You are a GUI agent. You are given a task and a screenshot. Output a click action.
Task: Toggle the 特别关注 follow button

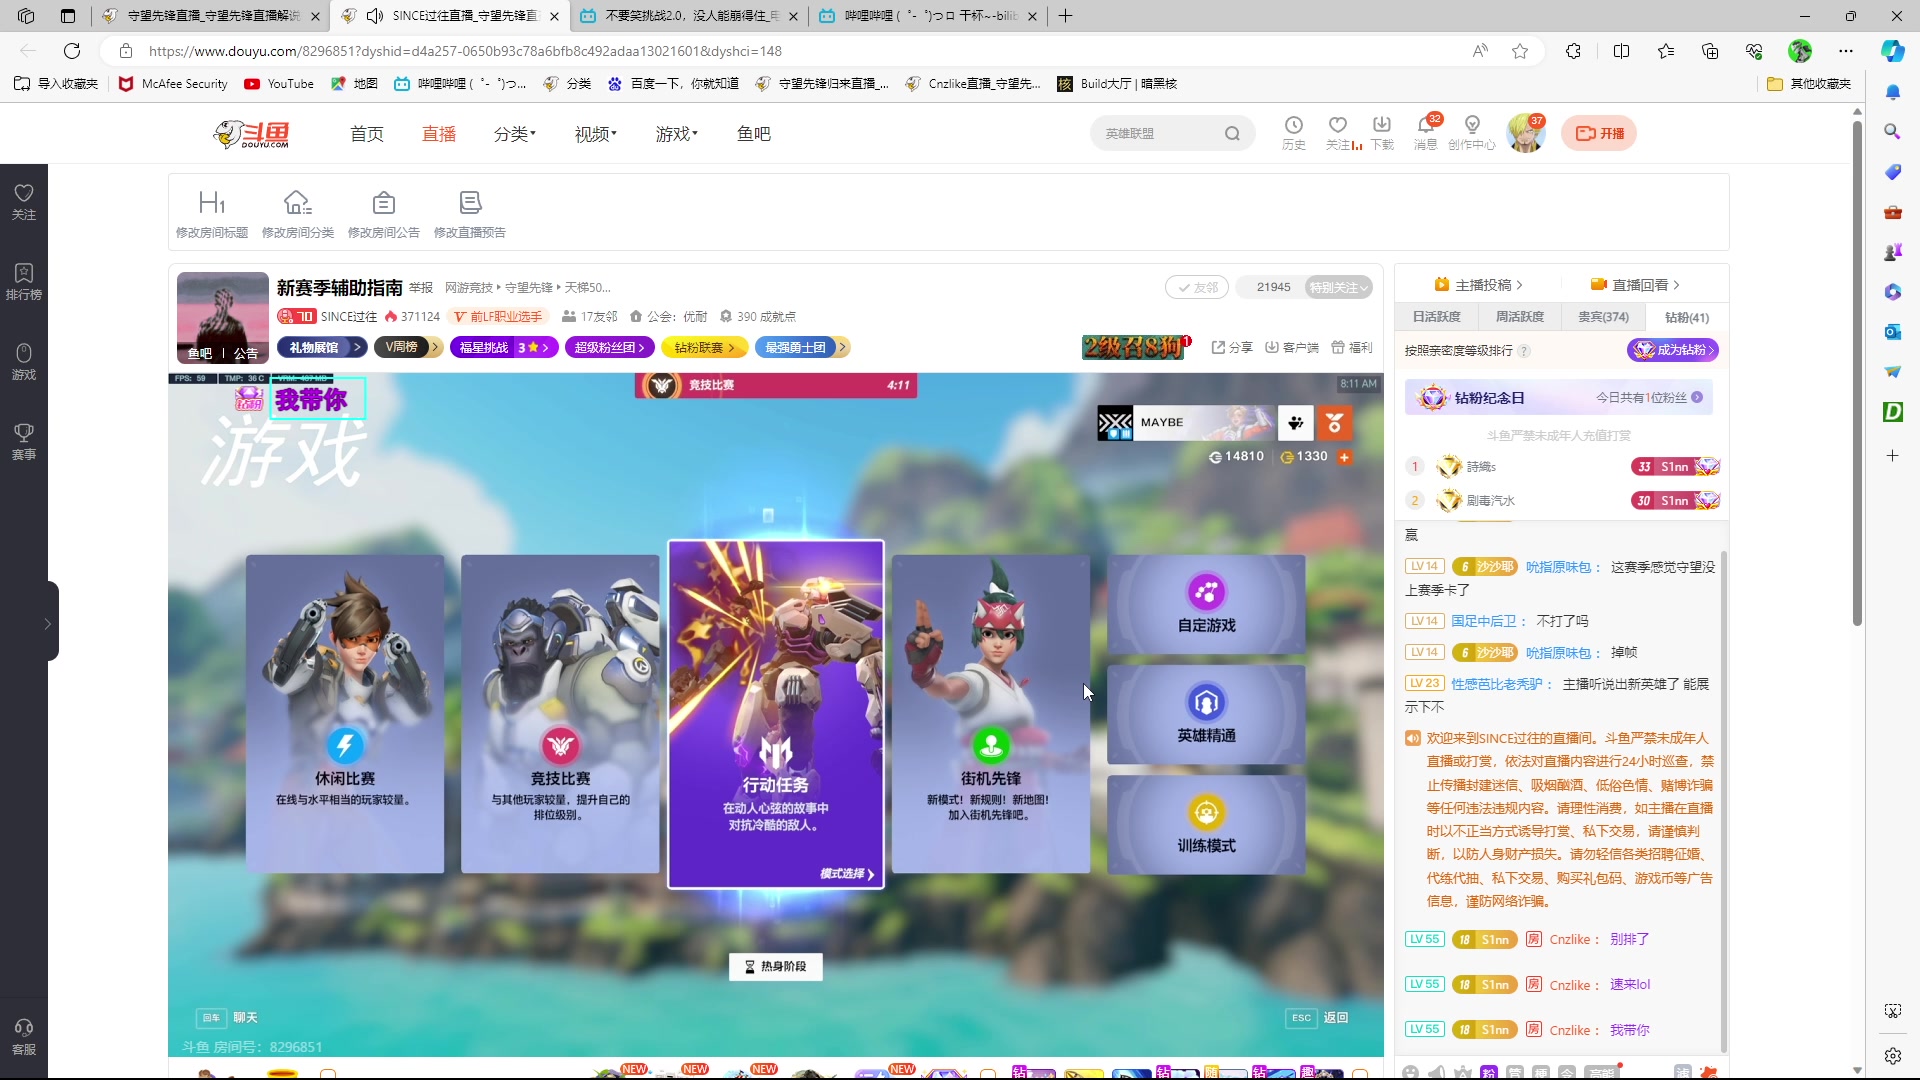point(1338,287)
